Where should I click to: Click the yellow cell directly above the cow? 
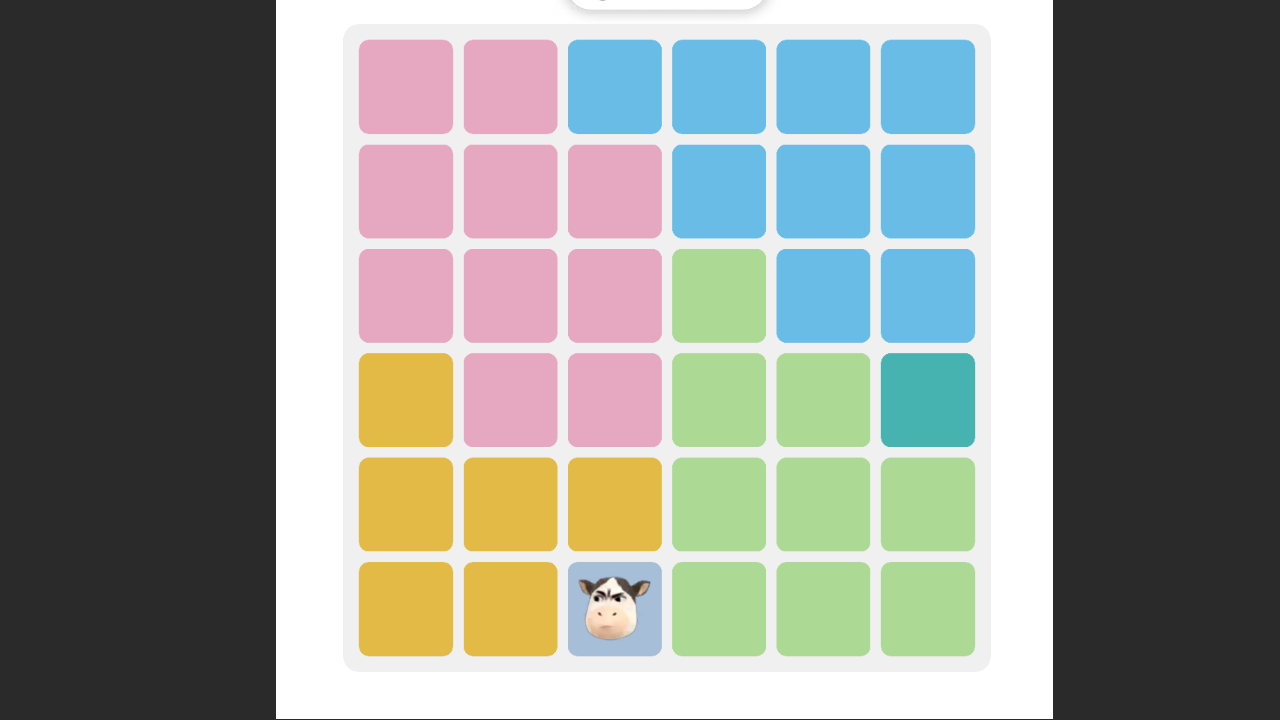(615, 504)
